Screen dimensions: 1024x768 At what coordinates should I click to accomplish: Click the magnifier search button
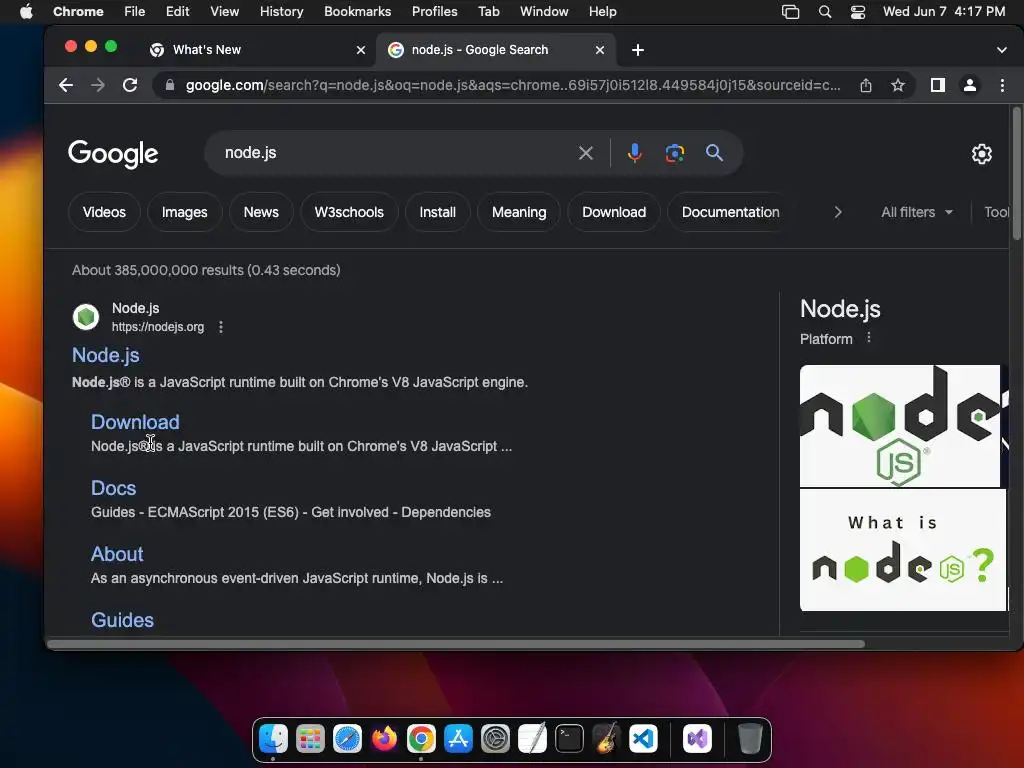(714, 153)
